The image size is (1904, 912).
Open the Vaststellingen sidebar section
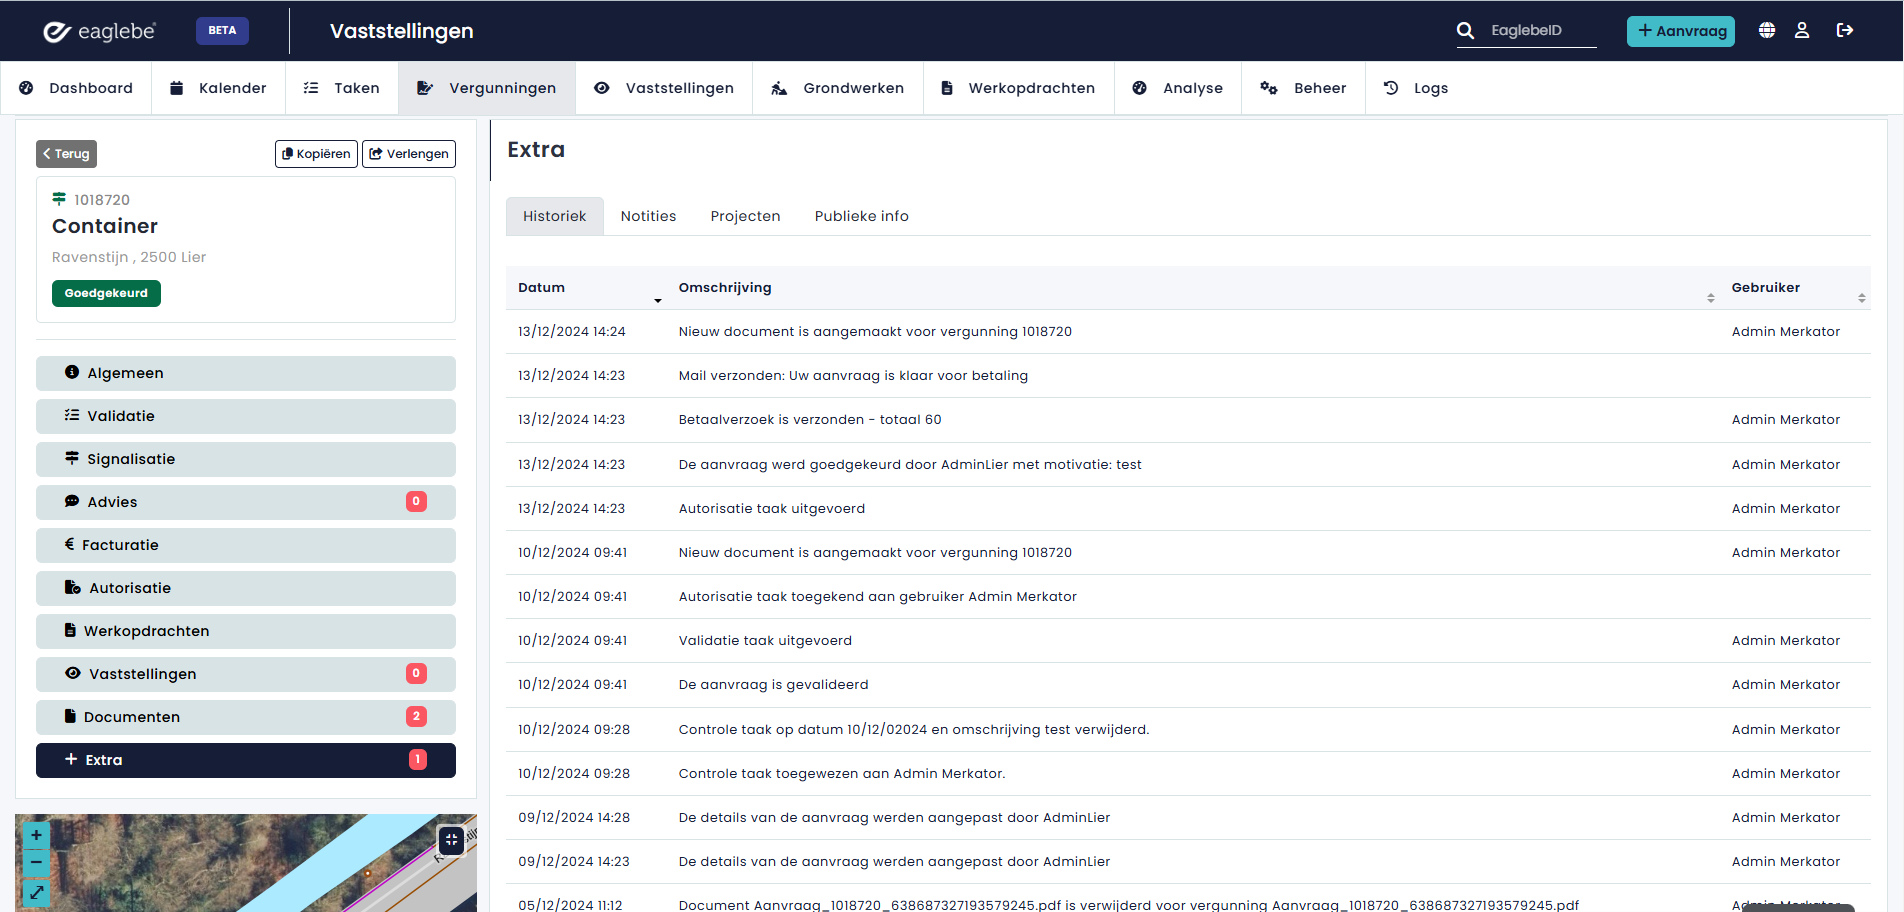pyautogui.click(x=246, y=674)
